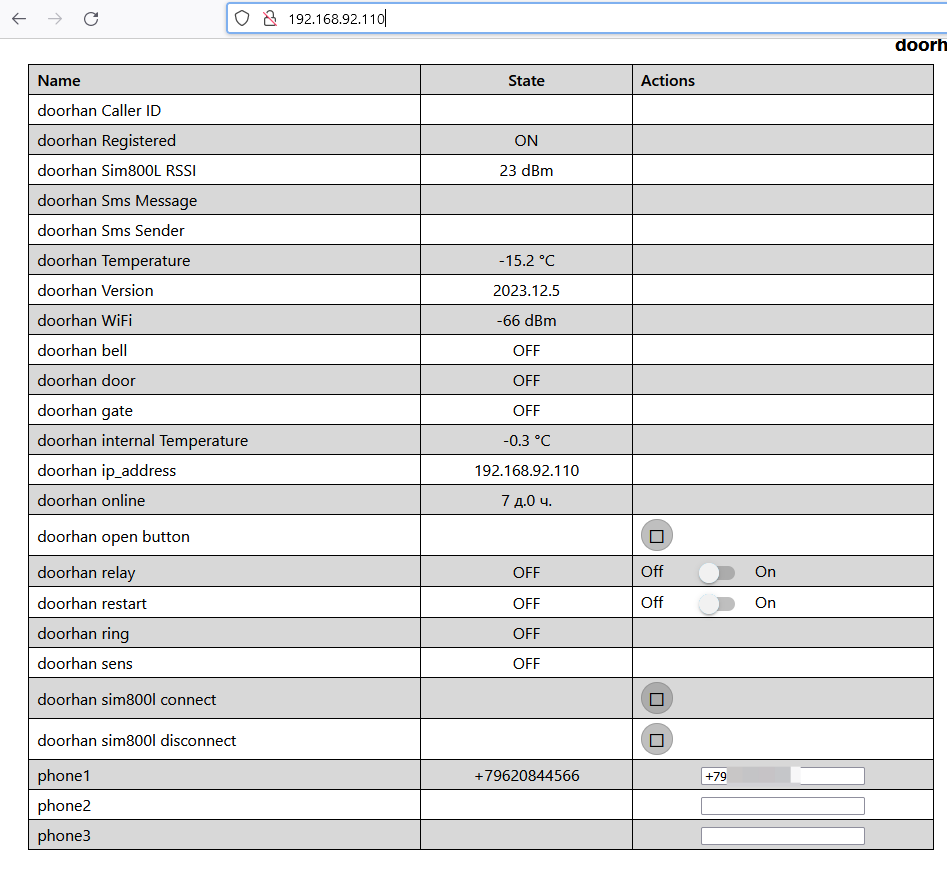
Task: Go back with the browser back arrow
Action: coord(19,19)
